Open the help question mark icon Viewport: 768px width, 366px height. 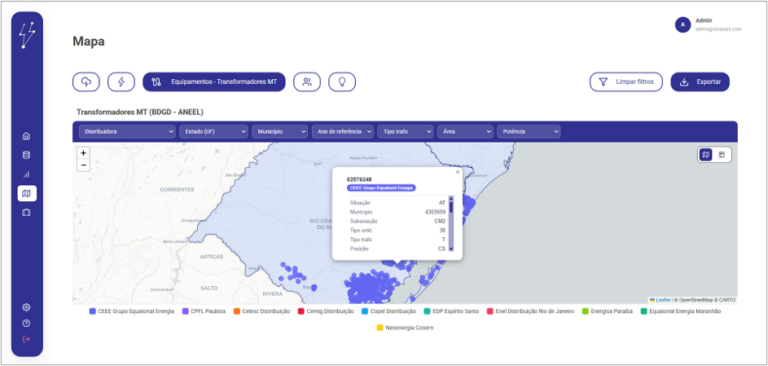(x=26, y=323)
